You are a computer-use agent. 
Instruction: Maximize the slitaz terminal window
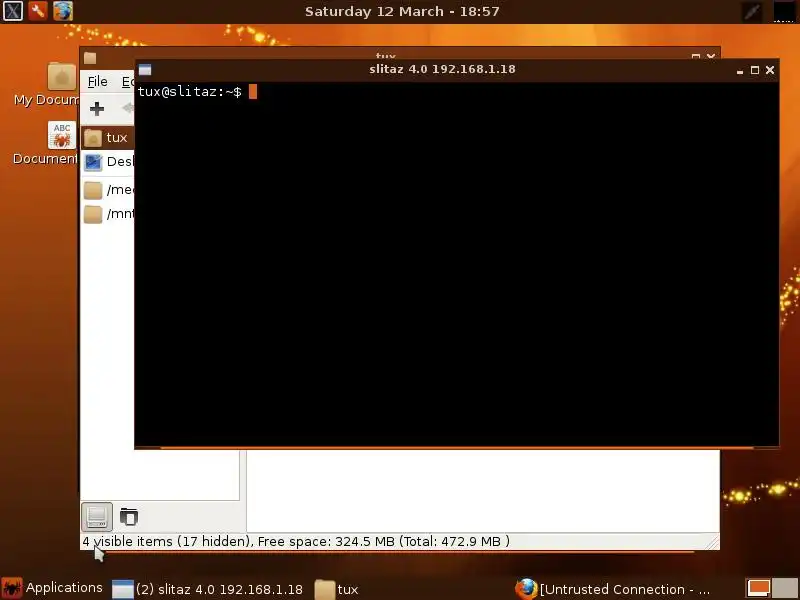755,70
